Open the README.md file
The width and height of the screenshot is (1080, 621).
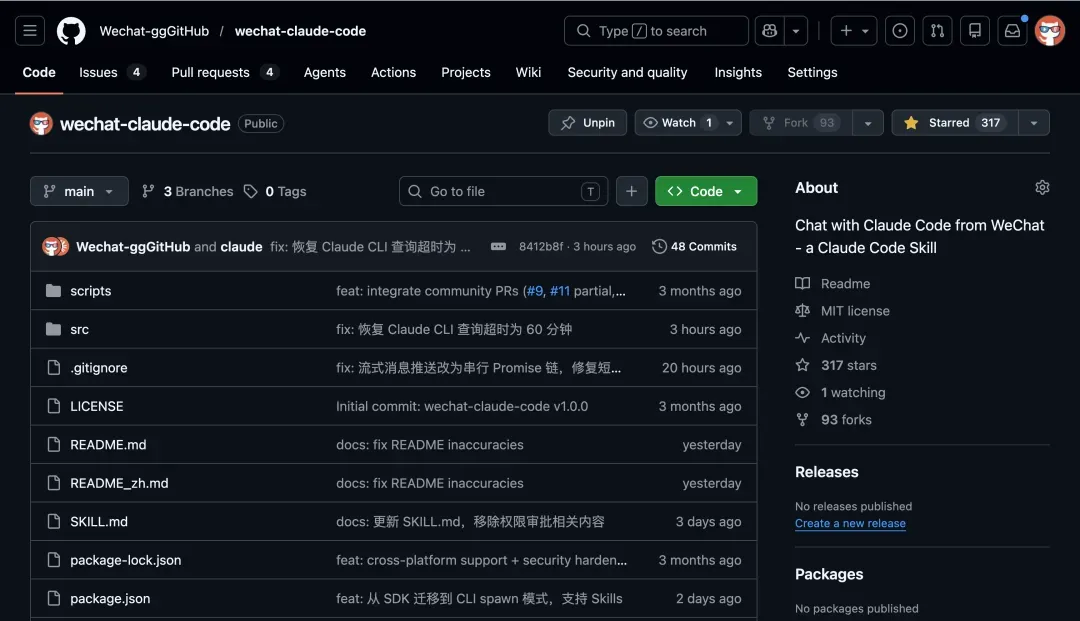click(108, 445)
